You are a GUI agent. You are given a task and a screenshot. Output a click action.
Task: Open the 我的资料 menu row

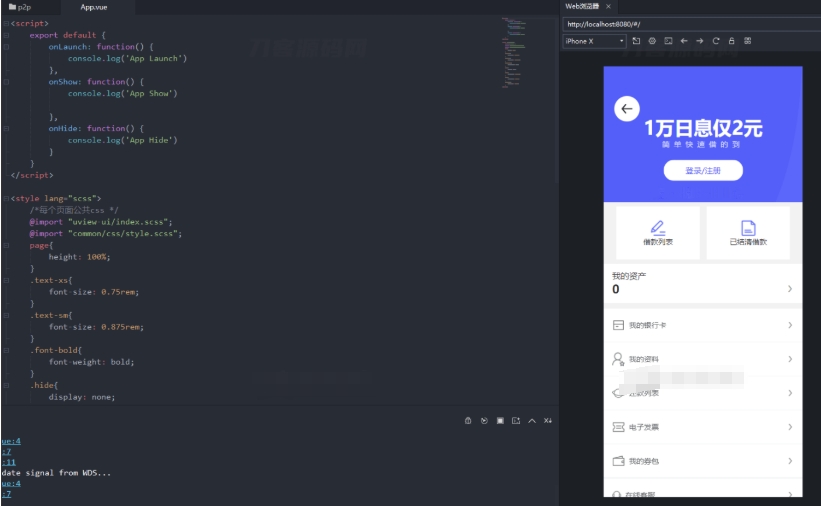703,359
